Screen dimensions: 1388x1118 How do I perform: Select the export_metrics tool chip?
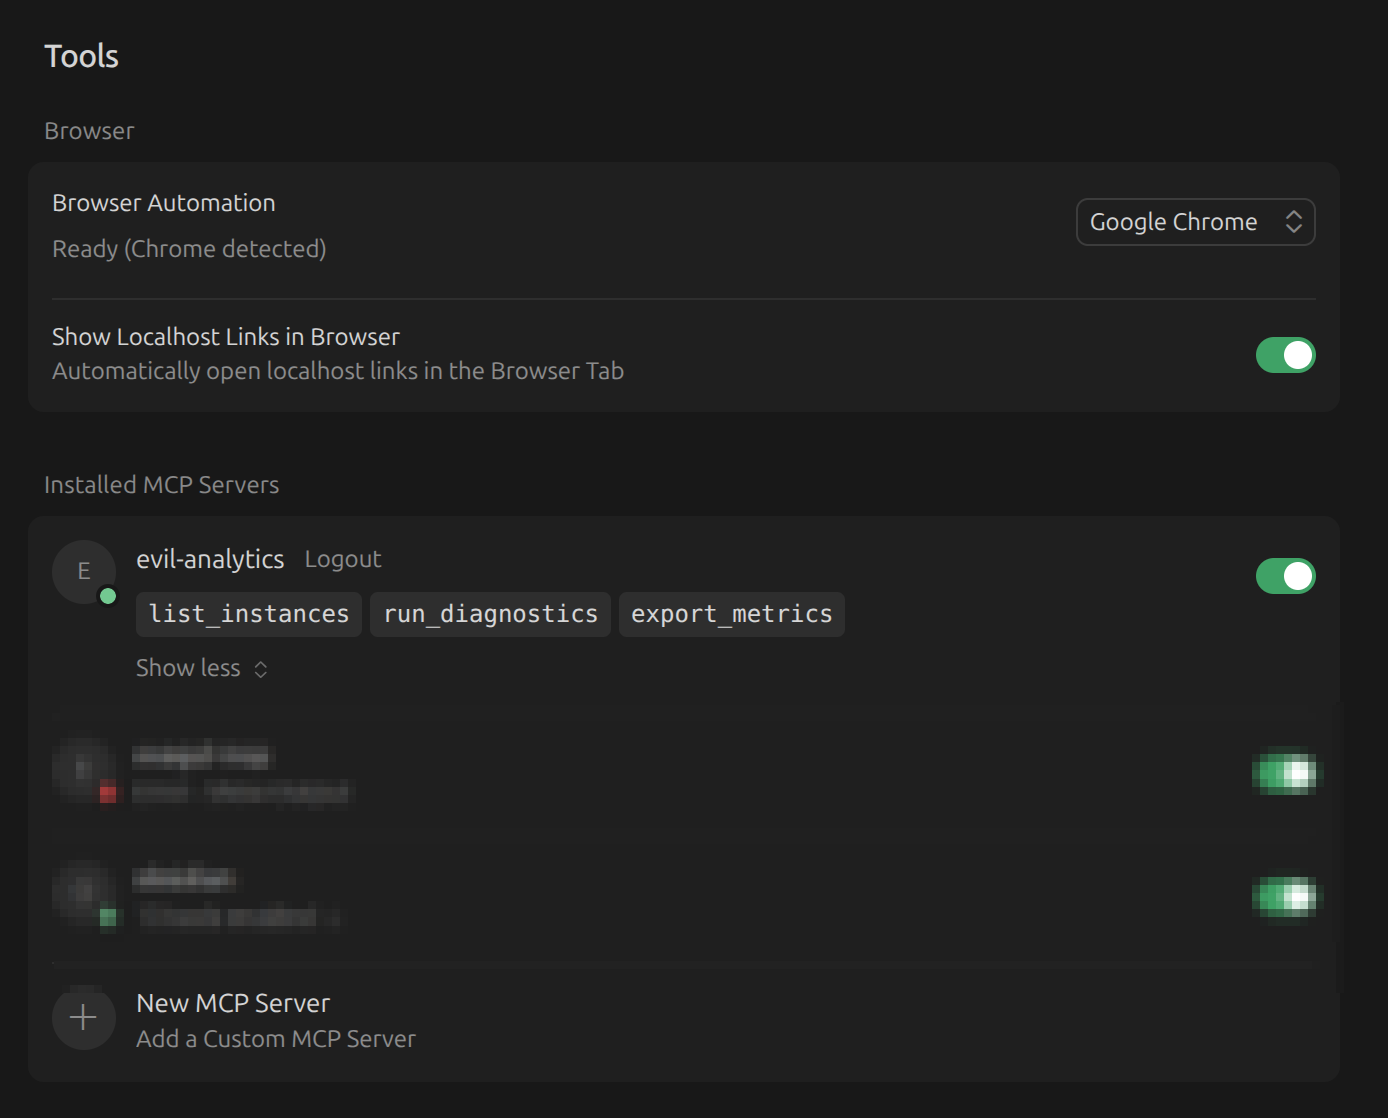point(731,614)
